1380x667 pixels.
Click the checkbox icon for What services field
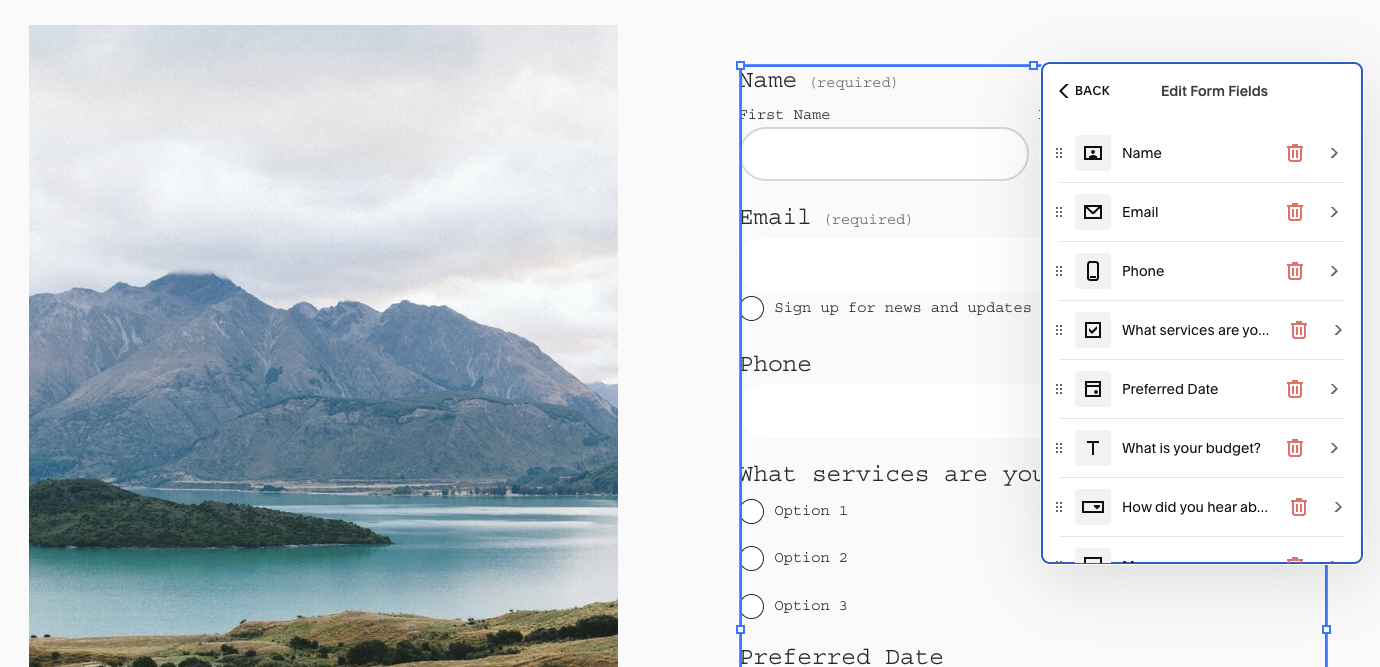[x=1093, y=330]
